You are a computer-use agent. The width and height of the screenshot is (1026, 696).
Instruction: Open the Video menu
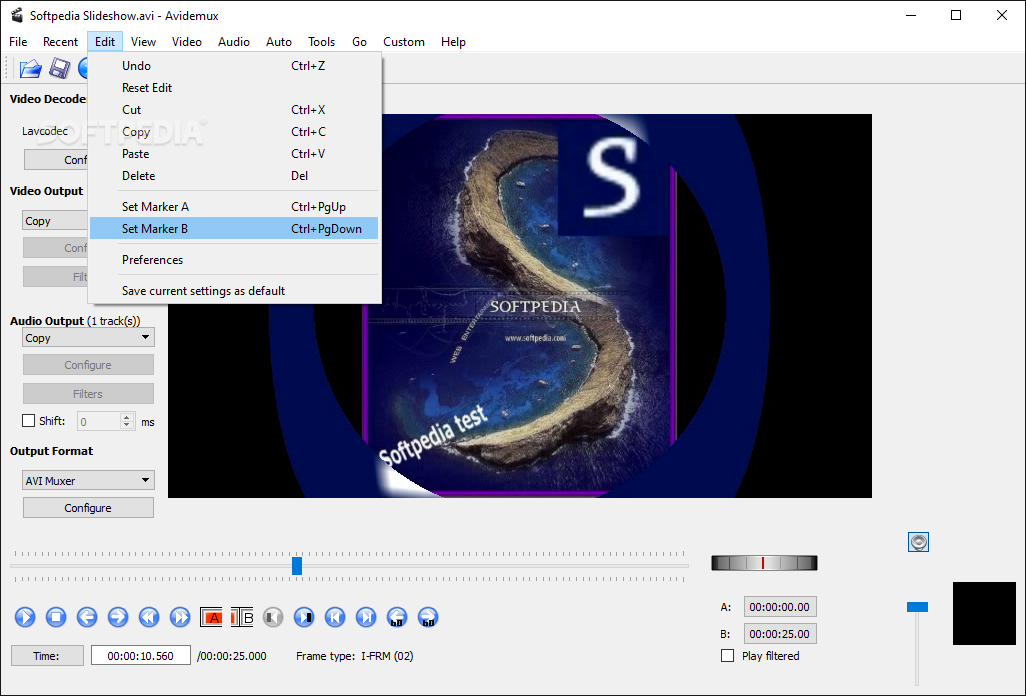click(x=186, y=42)
